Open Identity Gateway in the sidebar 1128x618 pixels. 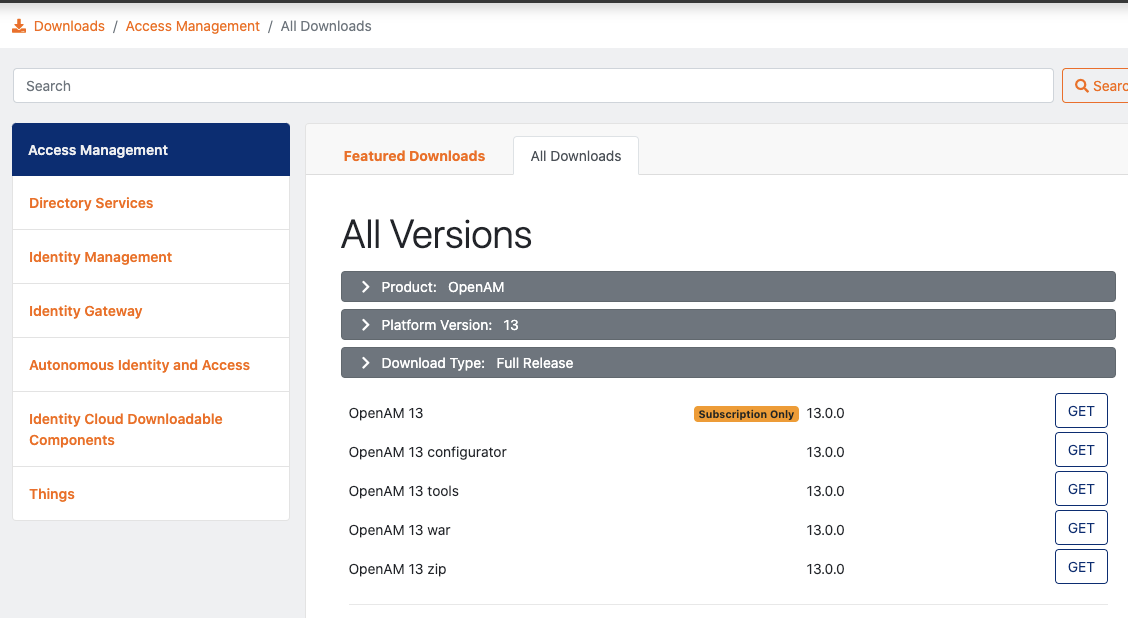tap(151, 311)
